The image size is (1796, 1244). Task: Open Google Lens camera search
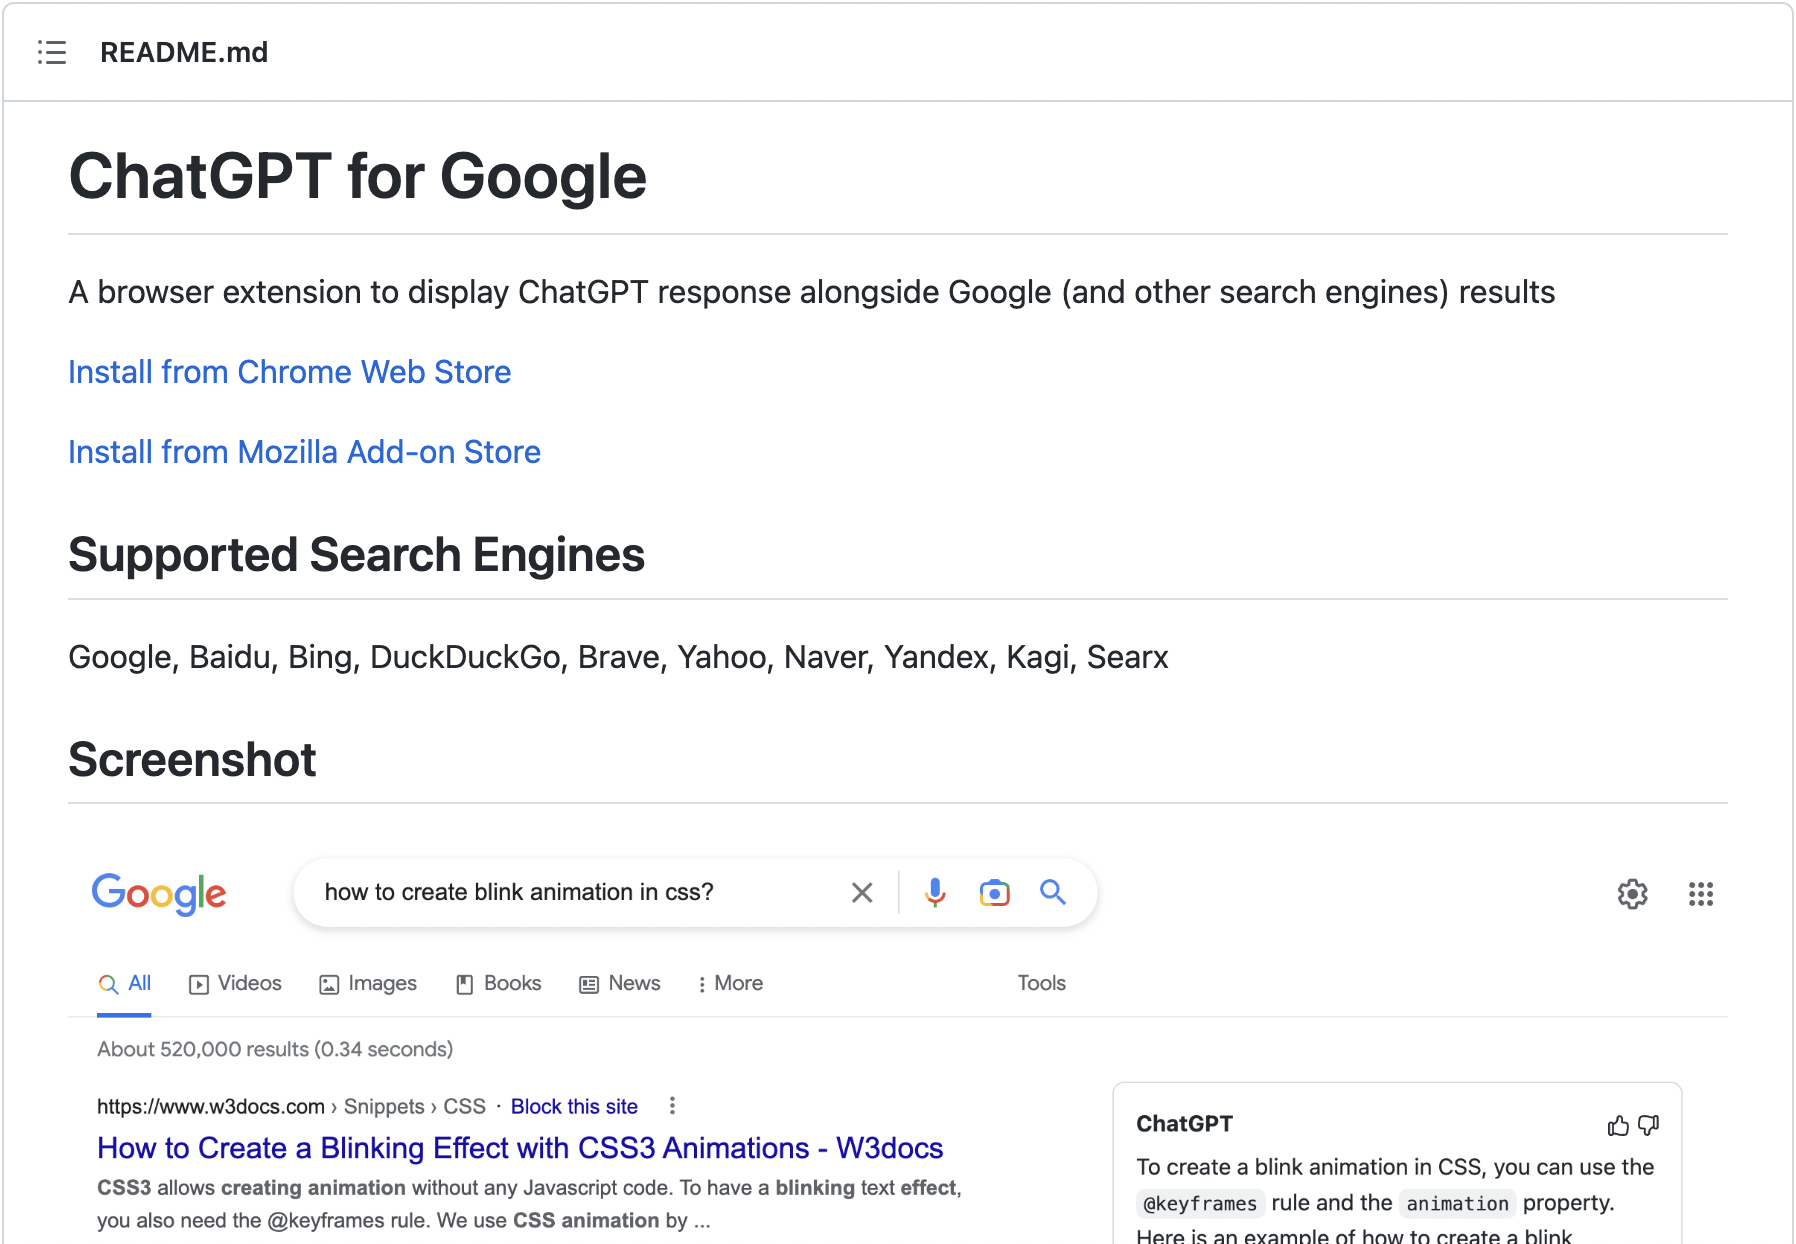(993, 892)
